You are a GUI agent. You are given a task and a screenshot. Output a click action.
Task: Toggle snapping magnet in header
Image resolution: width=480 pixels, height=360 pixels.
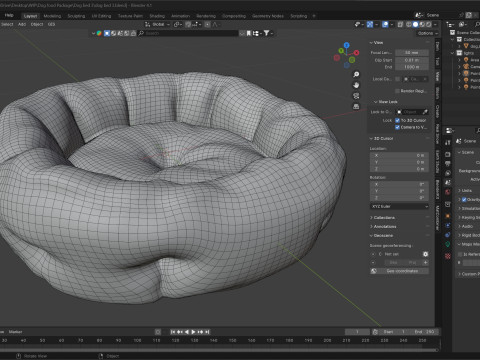[x=188, y=24]
